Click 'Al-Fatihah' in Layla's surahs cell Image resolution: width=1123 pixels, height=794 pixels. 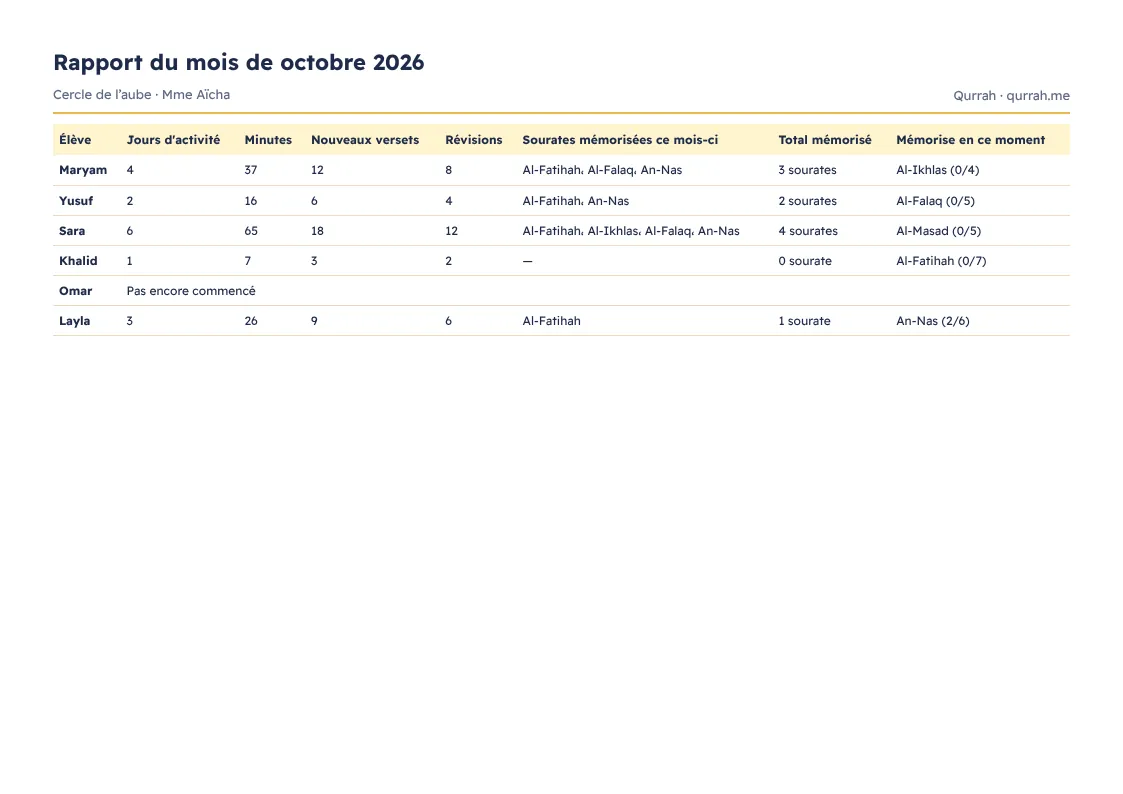(x=551, y=321)
